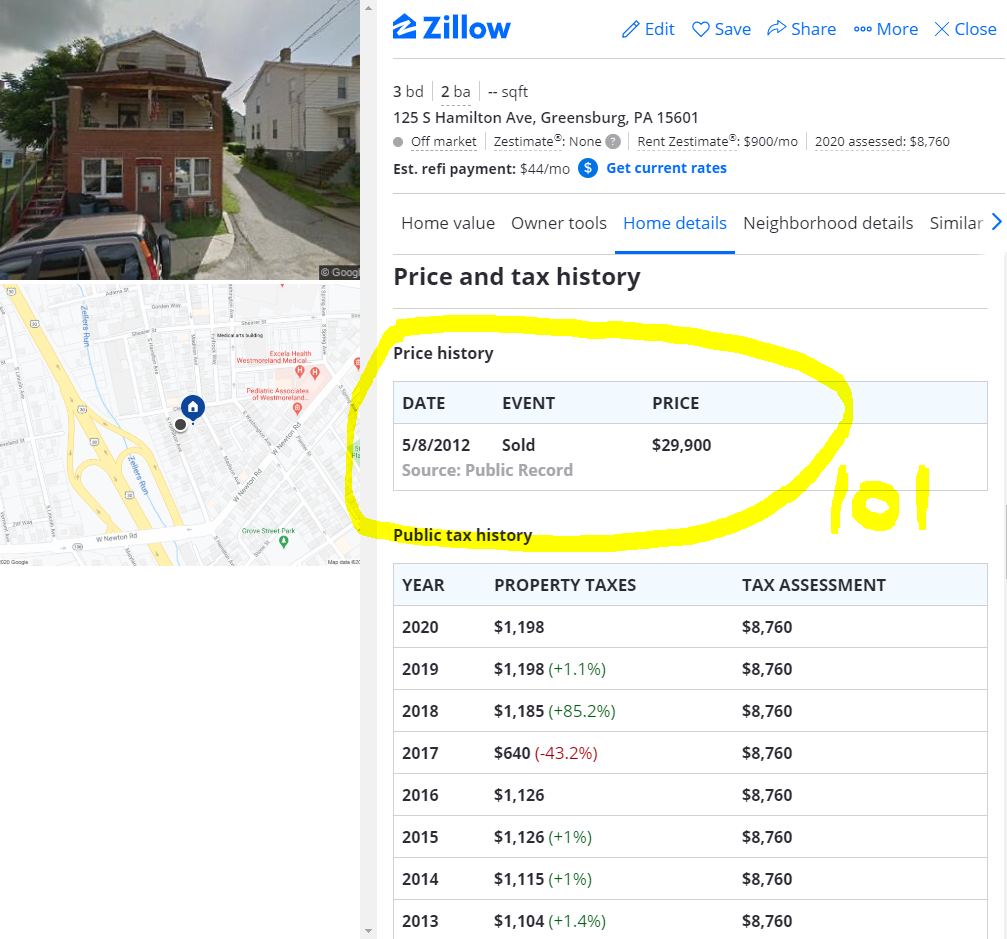Click the blue dollar sign icon
This screenshot has height=939, width=1007.
pos(588,168)
